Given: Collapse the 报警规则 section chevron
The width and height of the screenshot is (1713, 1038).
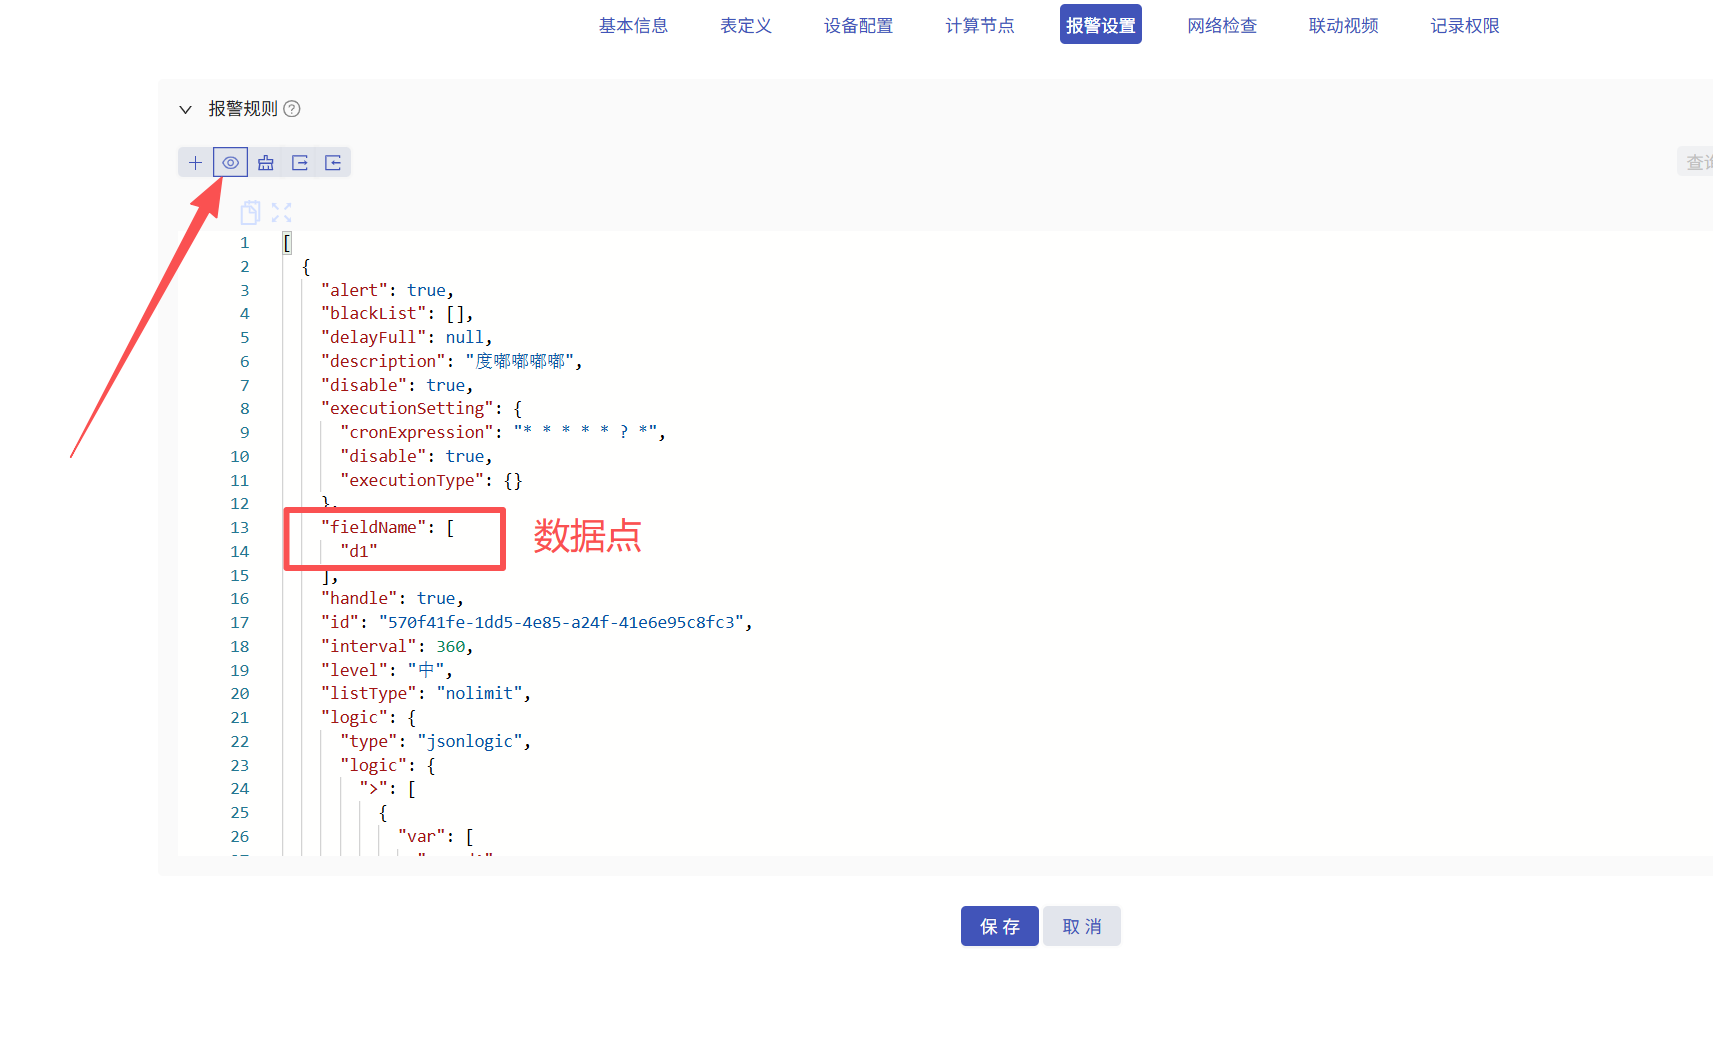Looking at the screenshot, I should point(185,109).
